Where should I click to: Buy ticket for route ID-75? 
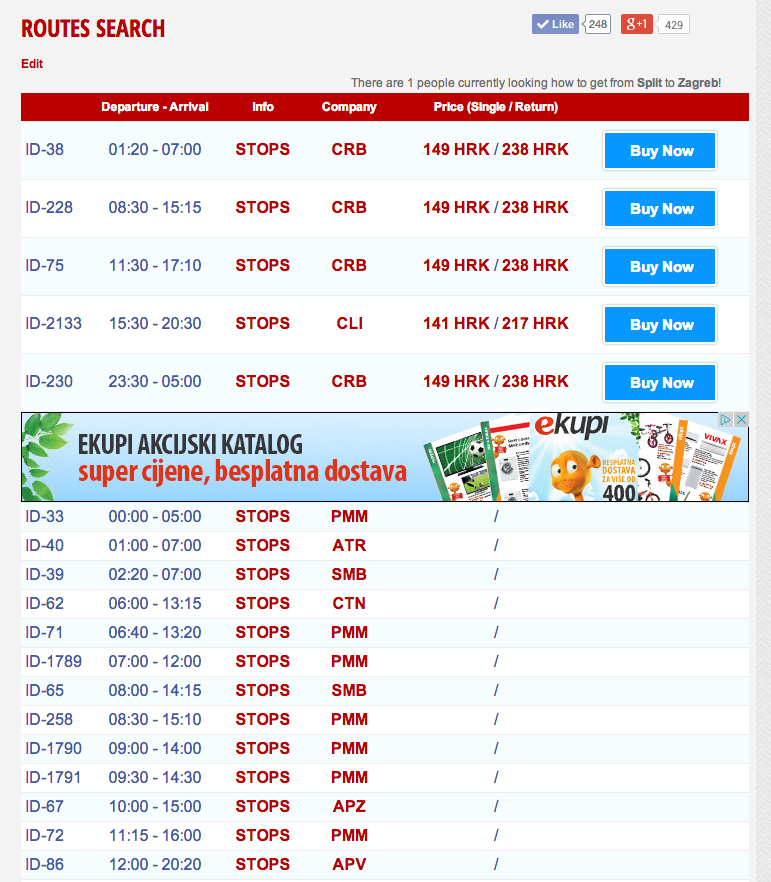[x=660, y=267]
